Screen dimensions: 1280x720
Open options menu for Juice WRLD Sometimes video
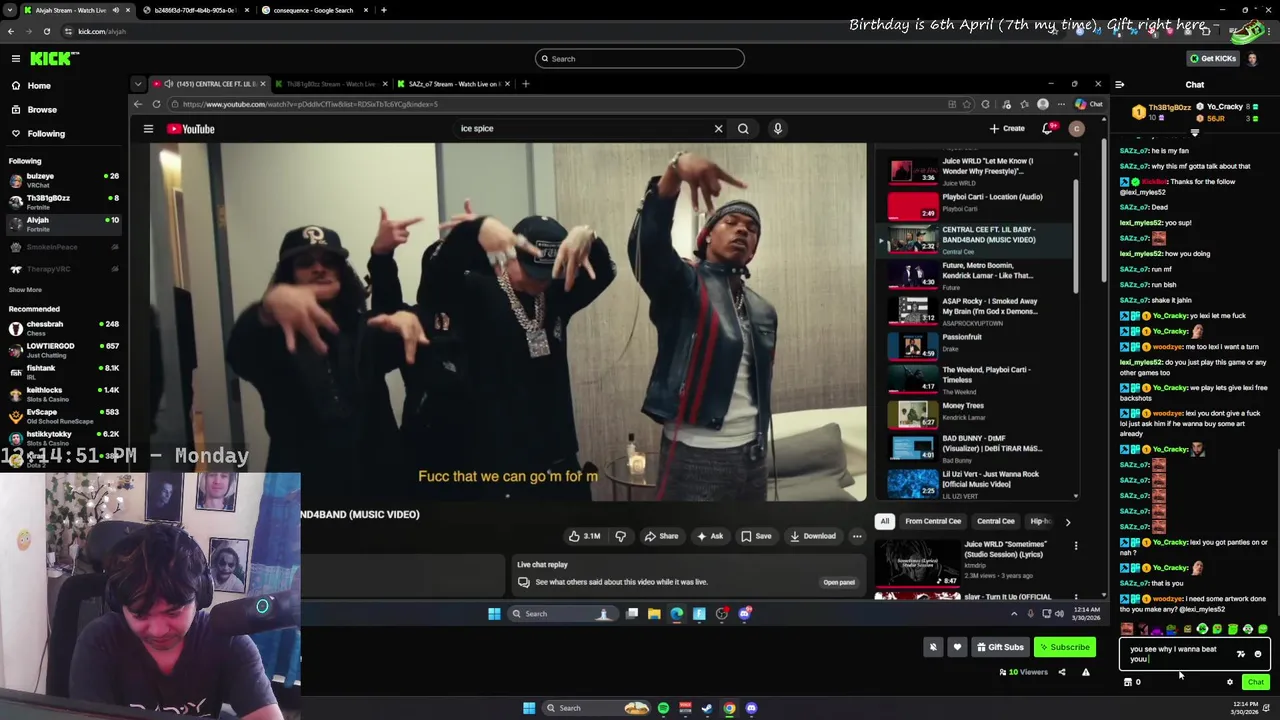click(x=1076, y=546)
